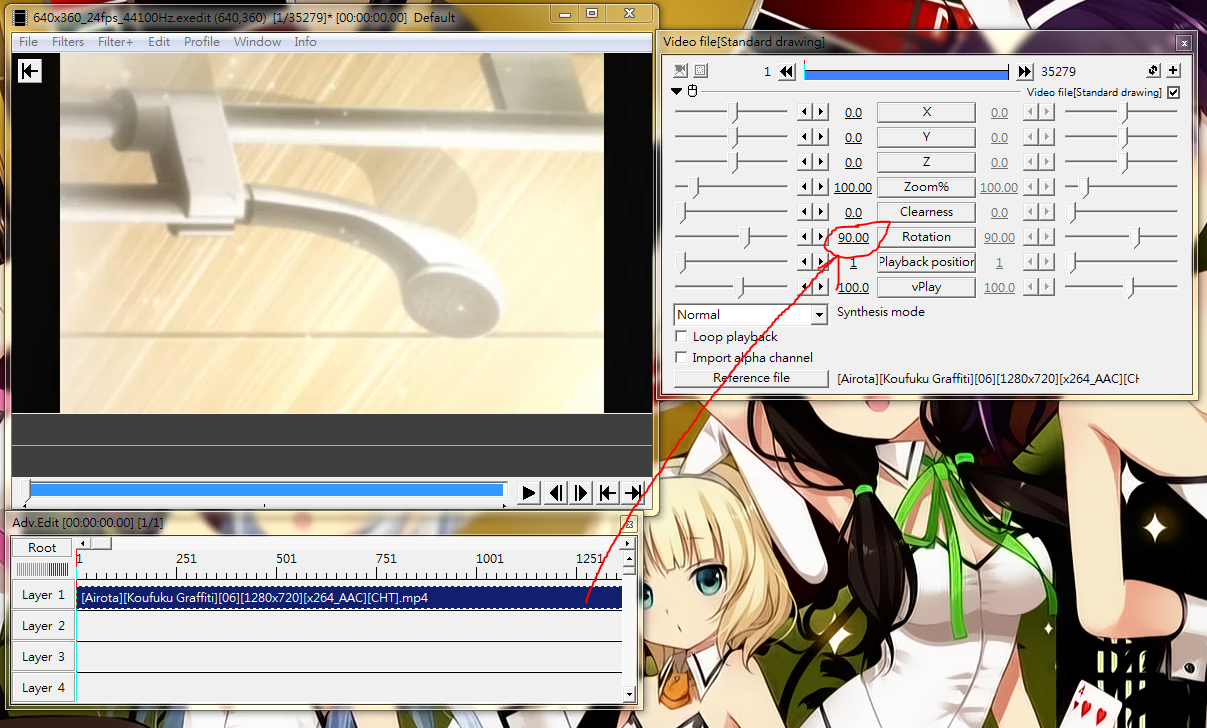Click the refresh-style icon beside plus button
Screen dimensions: 1207x728
point(1153,71)
